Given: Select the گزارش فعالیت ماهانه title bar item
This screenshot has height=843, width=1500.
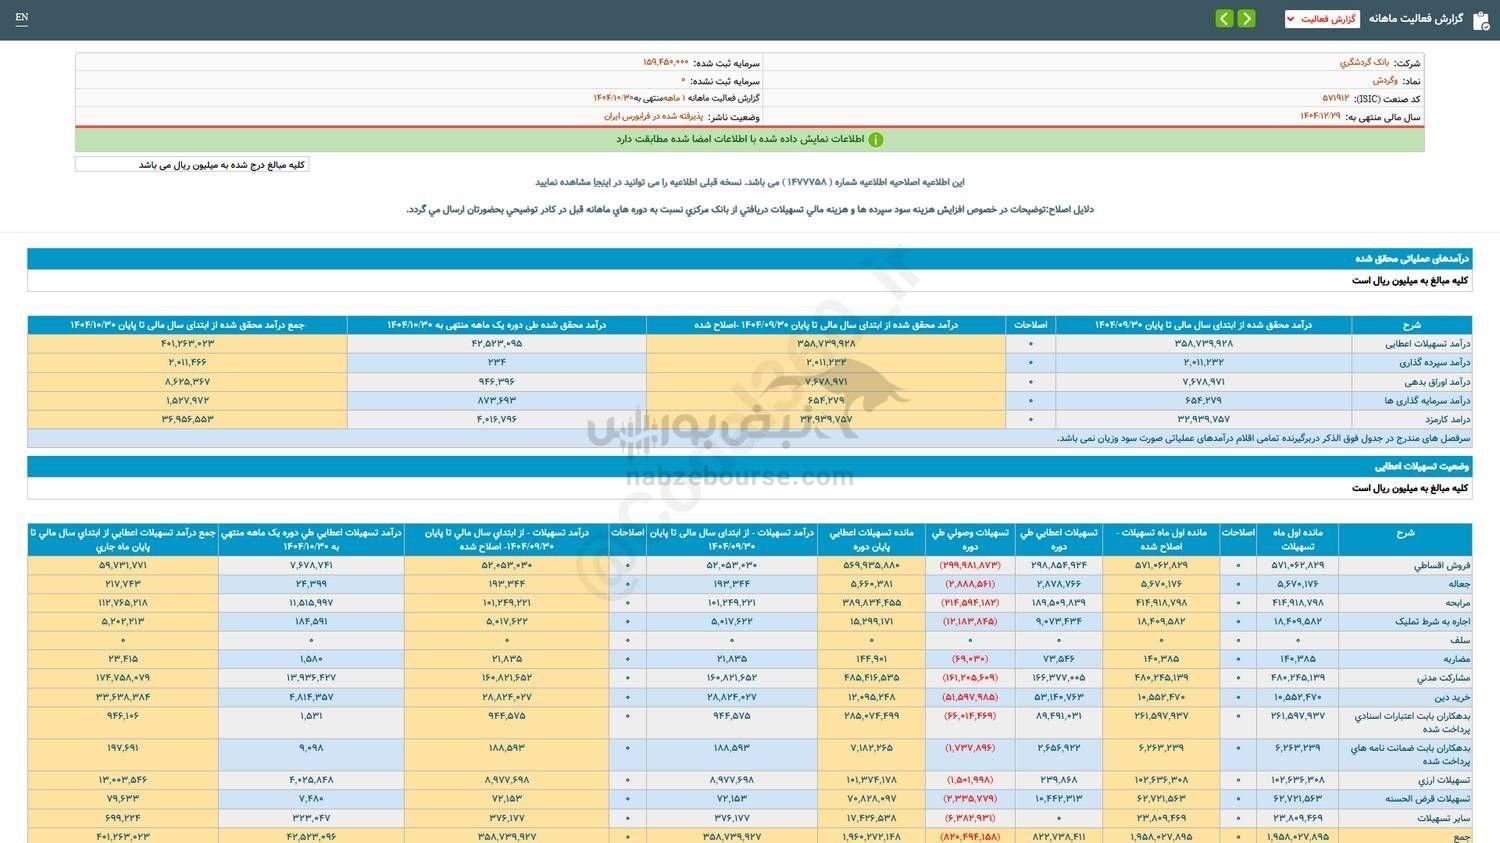Looking at the screenshot, I should (1416, 18).
